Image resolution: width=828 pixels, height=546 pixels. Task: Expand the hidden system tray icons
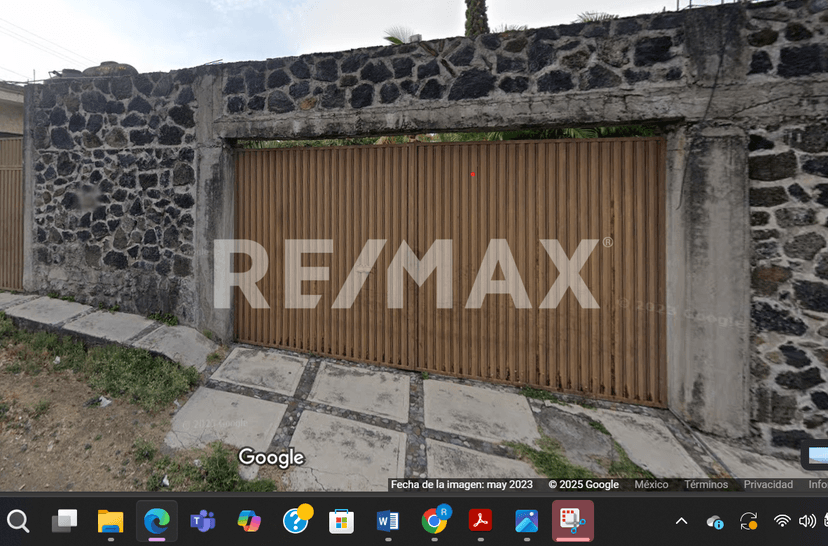[x=682, y=522]
